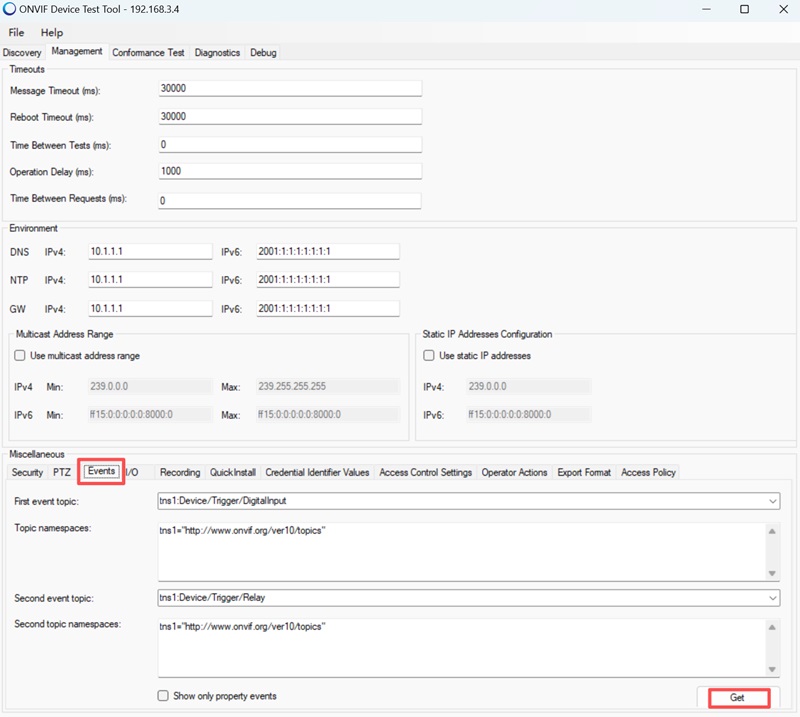Image resolution: width=800 pixels, height=717 pixels.
Task: Select the Security miscellaneous tab
Action: (x=27, y=472)
